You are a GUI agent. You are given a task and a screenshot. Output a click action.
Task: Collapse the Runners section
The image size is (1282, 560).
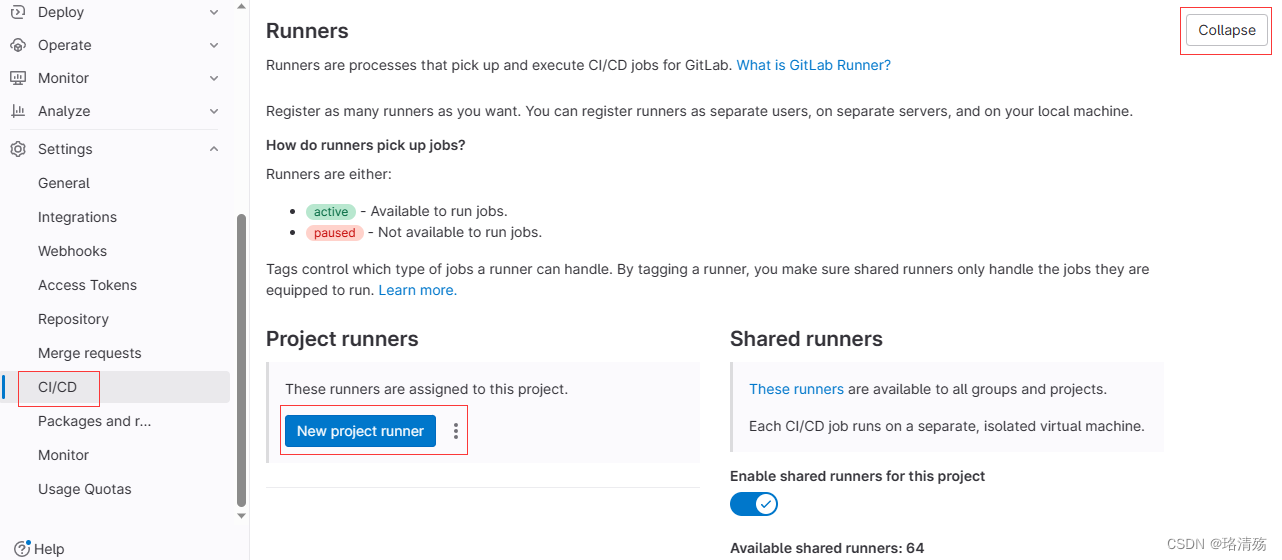click(x=1227, y=30)
